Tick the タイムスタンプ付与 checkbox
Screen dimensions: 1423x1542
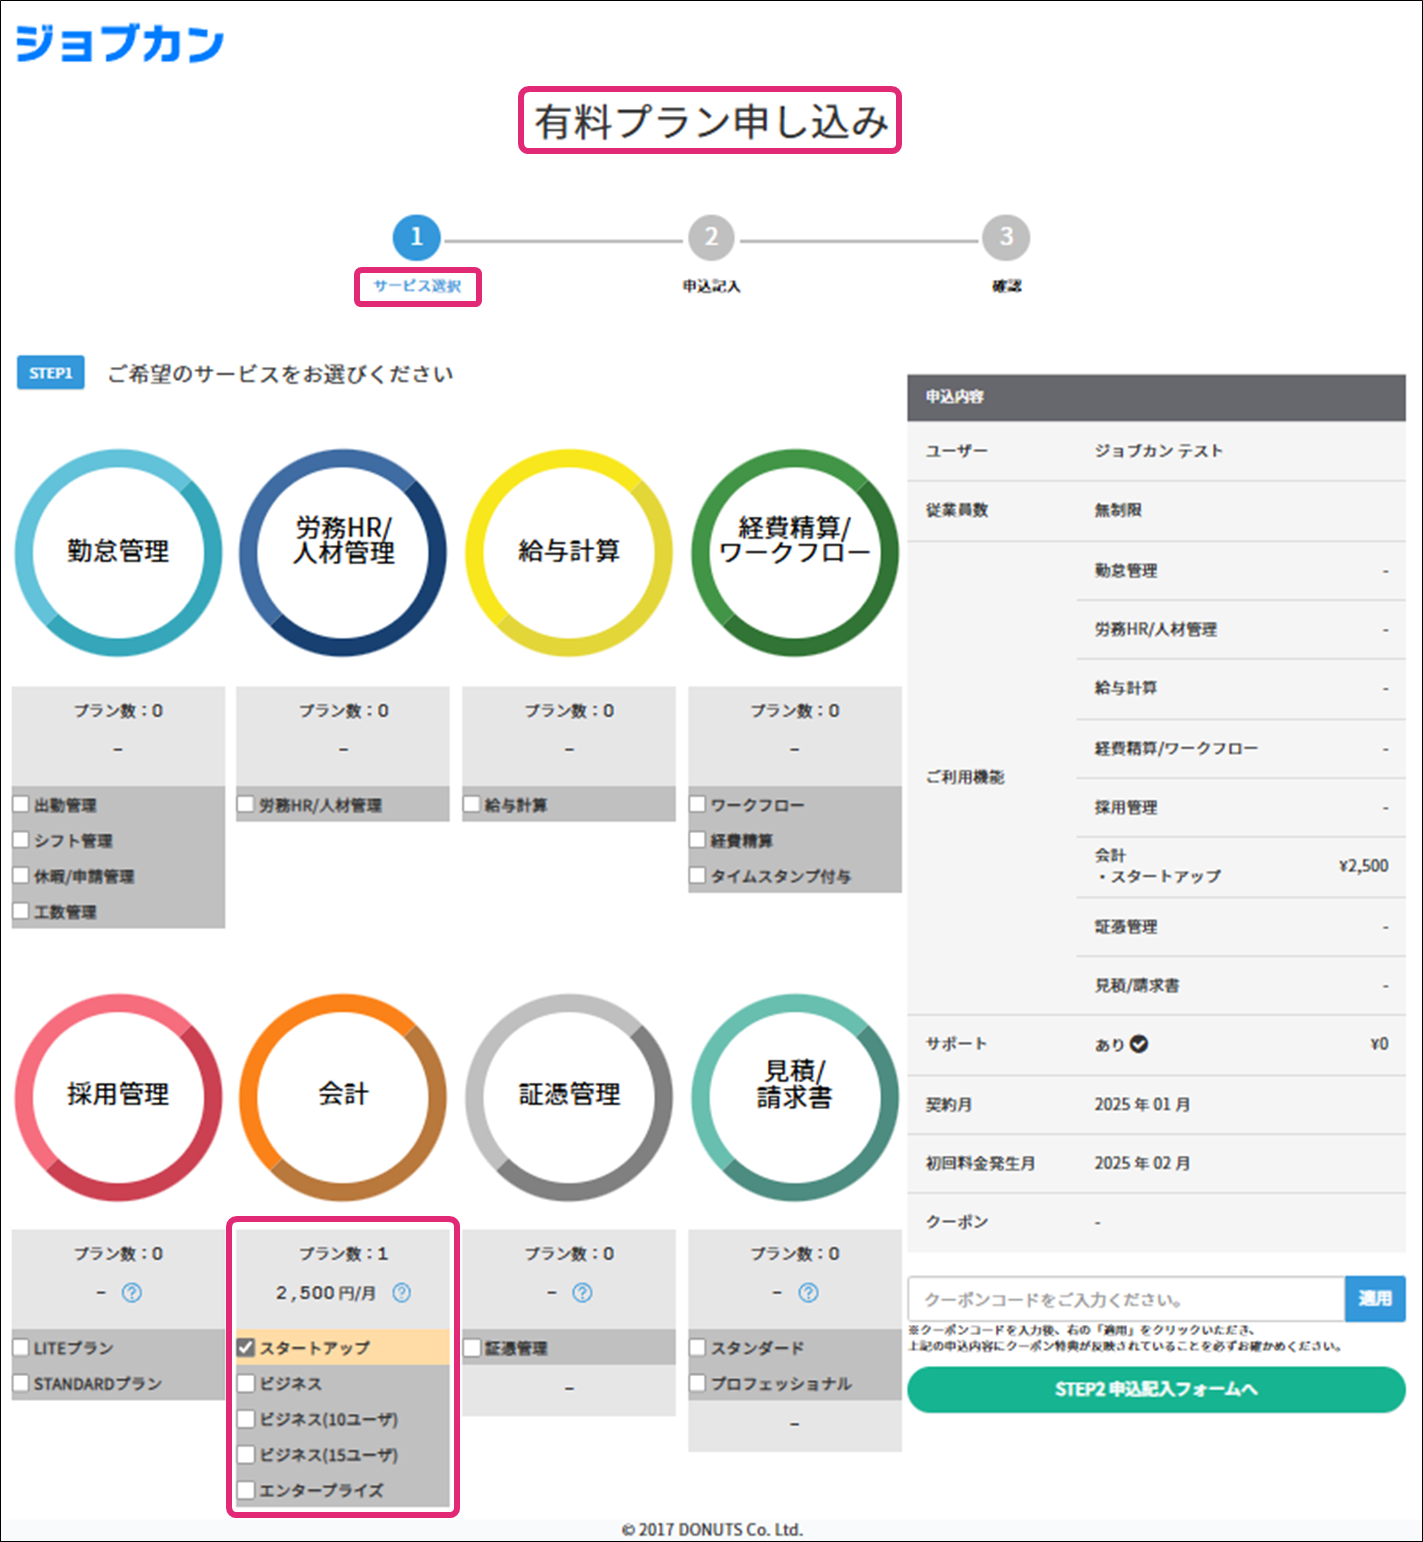click(x=698, y=876)
